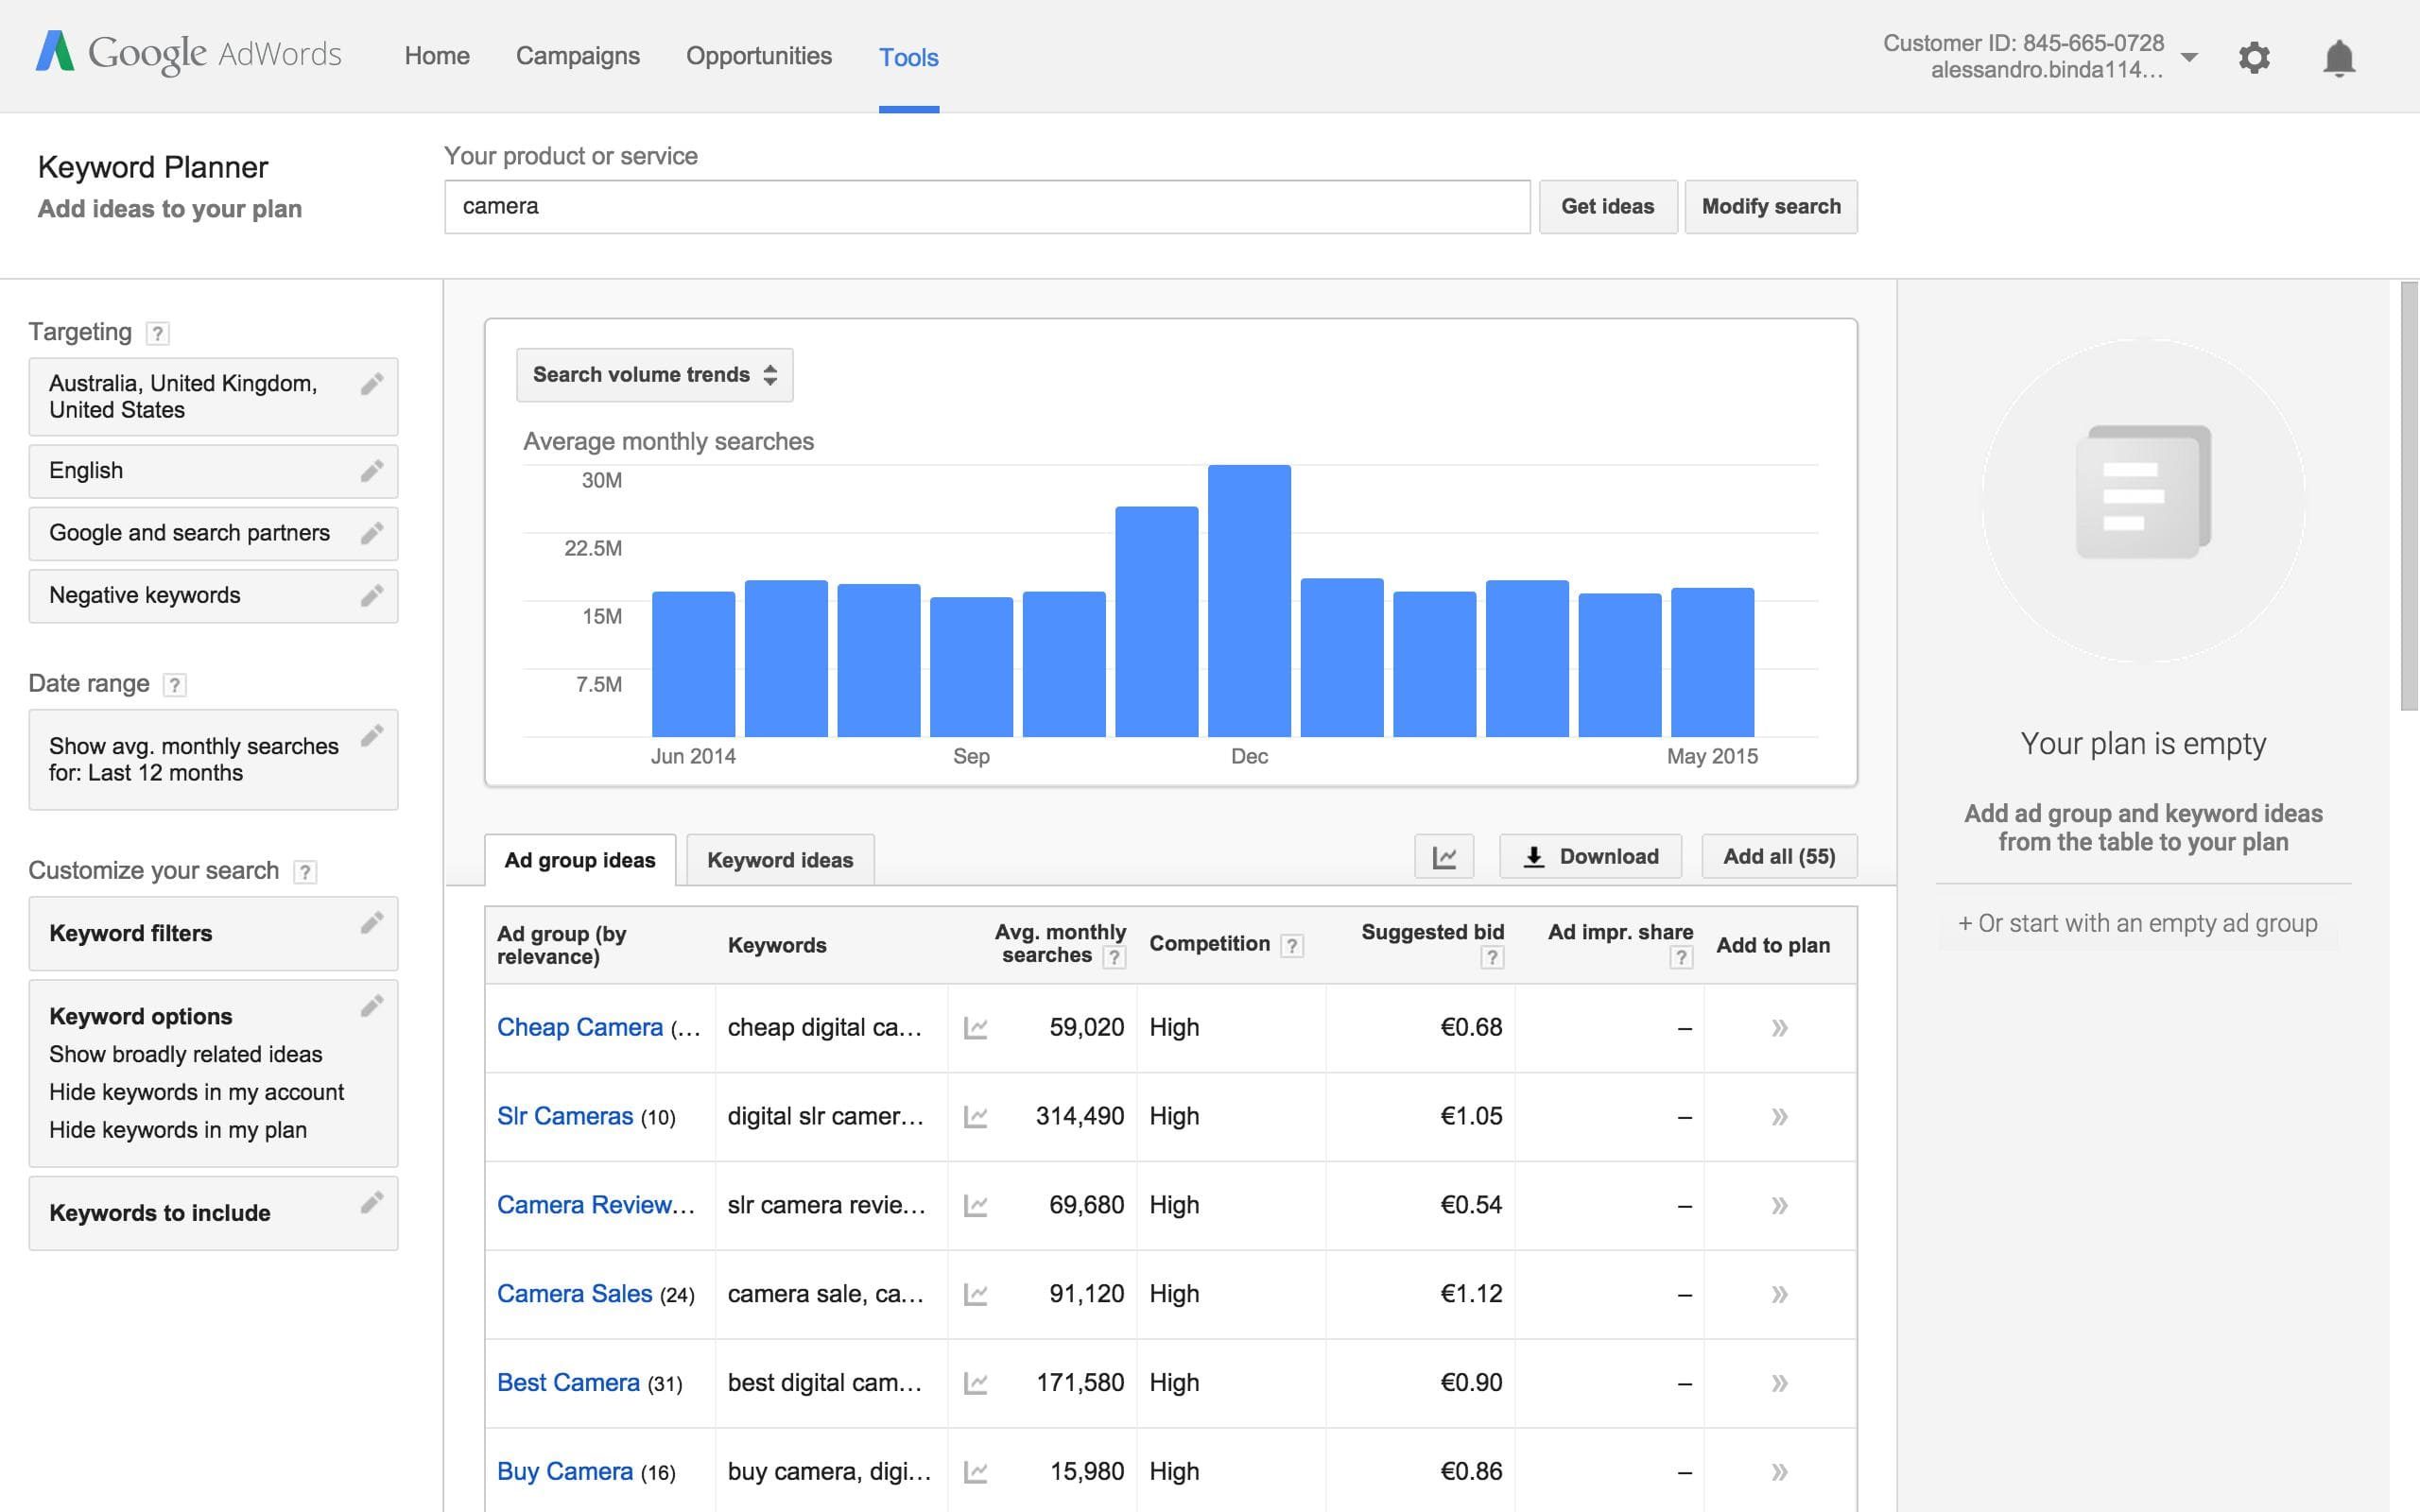Open the Best Camera ad group link
This screenshot has height=1512, width=2420.
point(568,1382)
